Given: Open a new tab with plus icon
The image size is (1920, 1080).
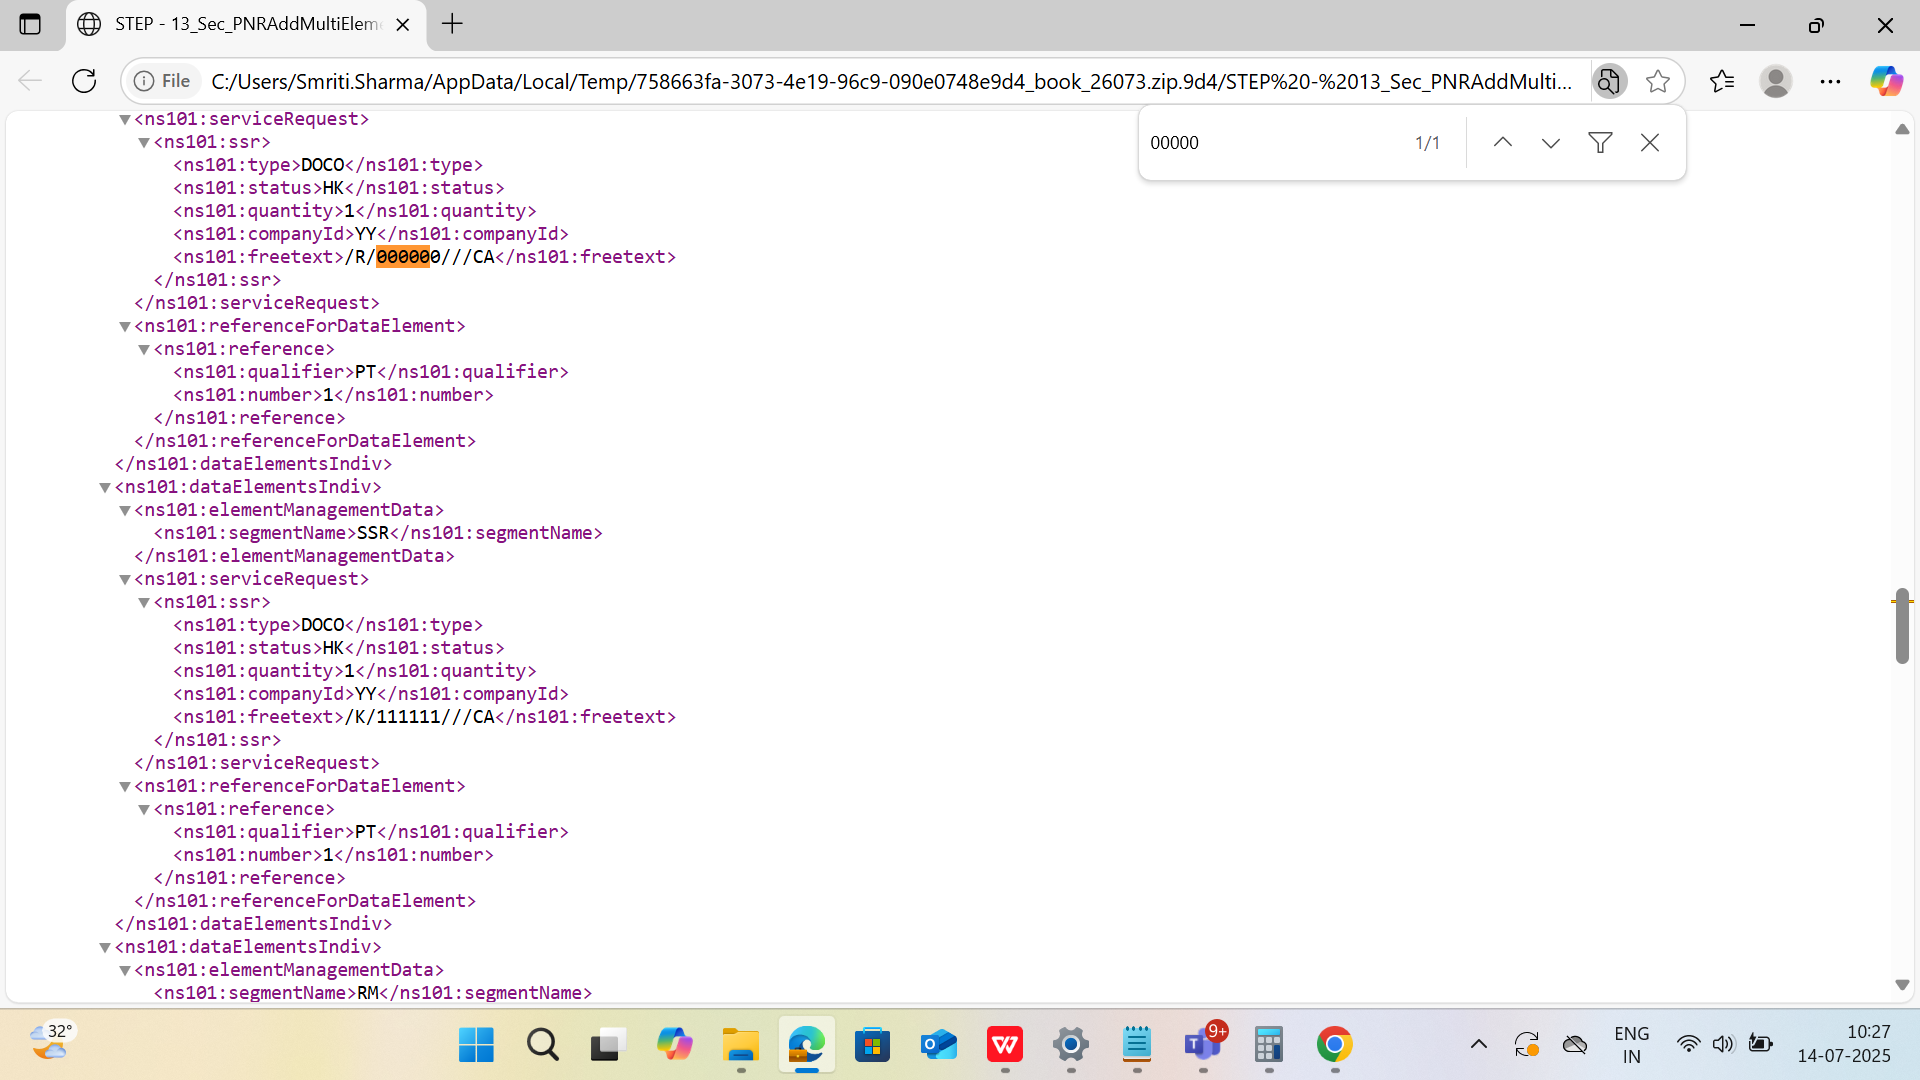Looking at the screenshot, I should click(452, 24).
